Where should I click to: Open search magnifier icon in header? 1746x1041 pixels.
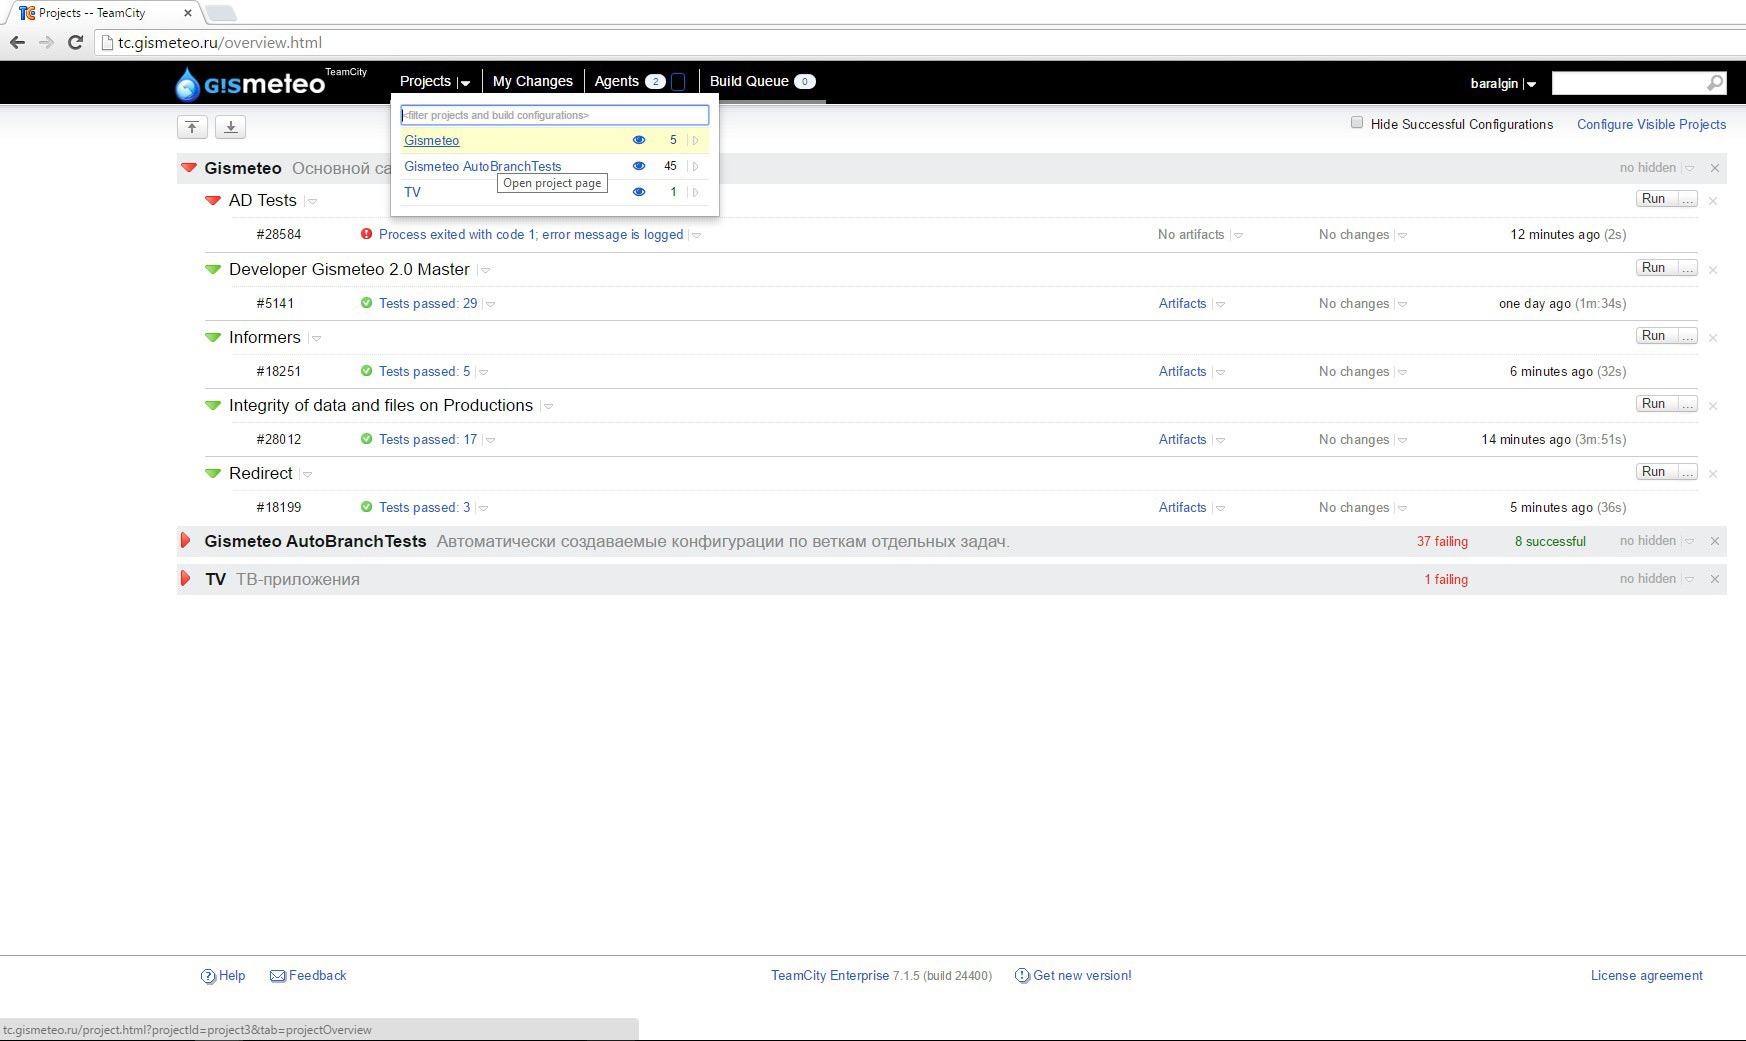pyautogui.click(x=1715, y=83)
